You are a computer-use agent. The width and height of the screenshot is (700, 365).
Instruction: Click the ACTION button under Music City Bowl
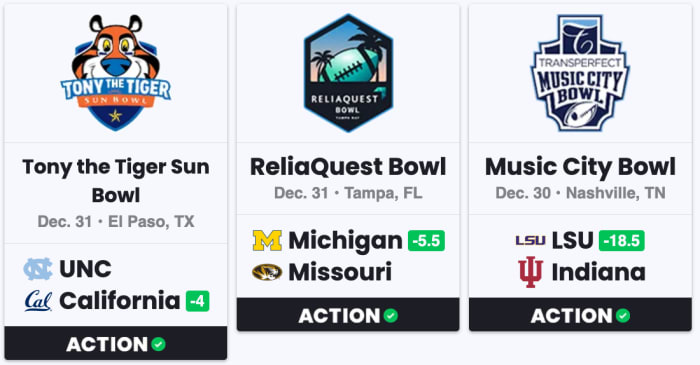580,315
